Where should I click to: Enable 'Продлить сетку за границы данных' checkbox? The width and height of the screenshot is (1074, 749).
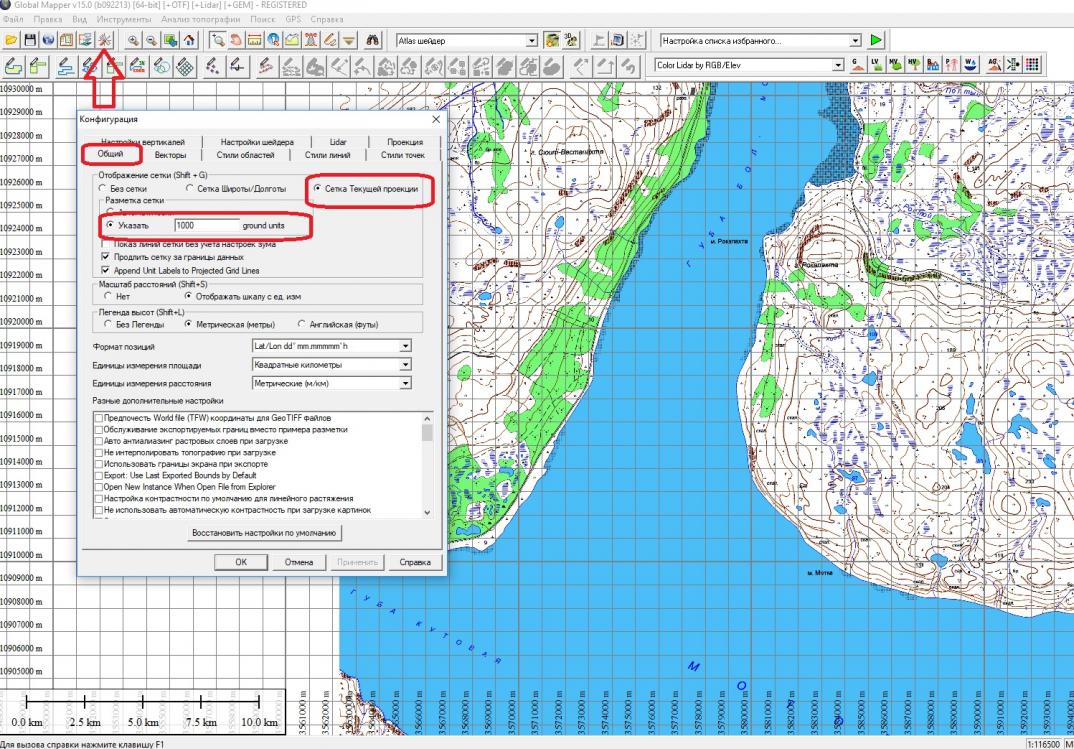tap(107, 256)
